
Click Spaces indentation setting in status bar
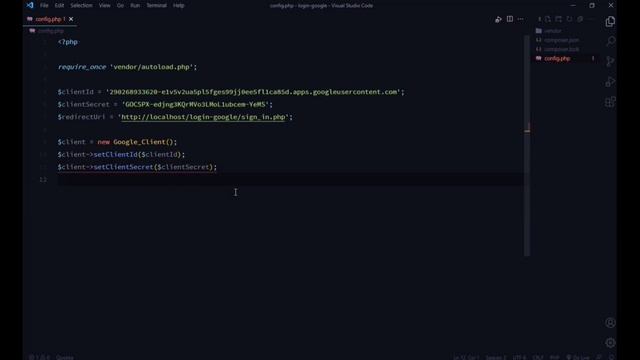click(496, 357)
